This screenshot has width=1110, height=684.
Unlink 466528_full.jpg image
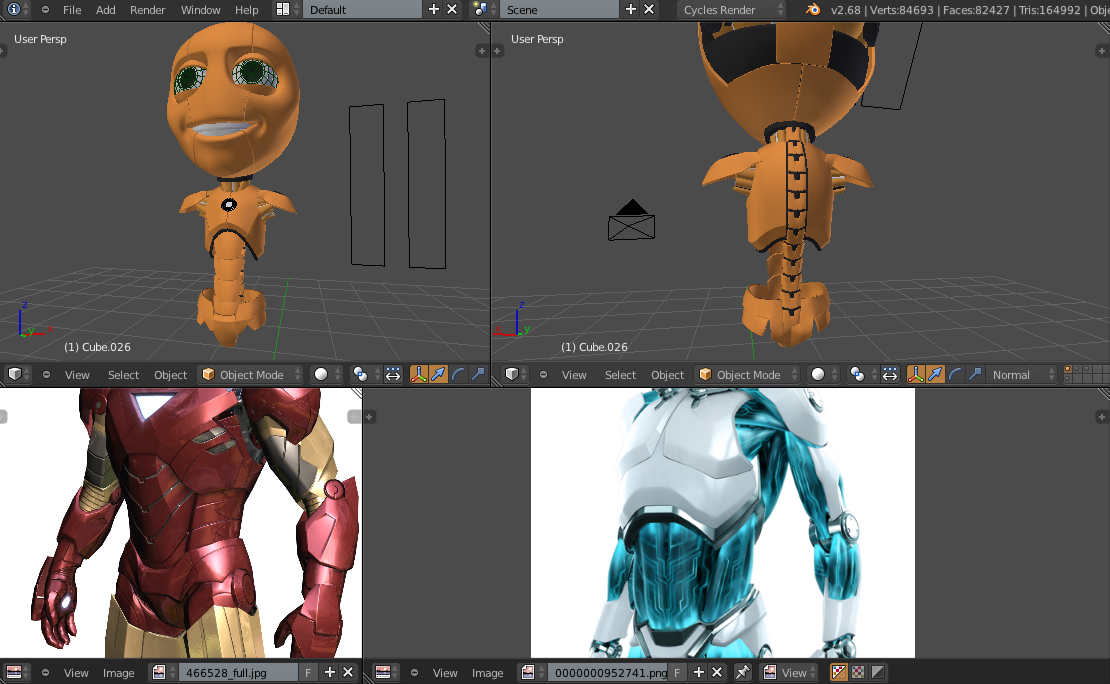[x=348, y=673]
